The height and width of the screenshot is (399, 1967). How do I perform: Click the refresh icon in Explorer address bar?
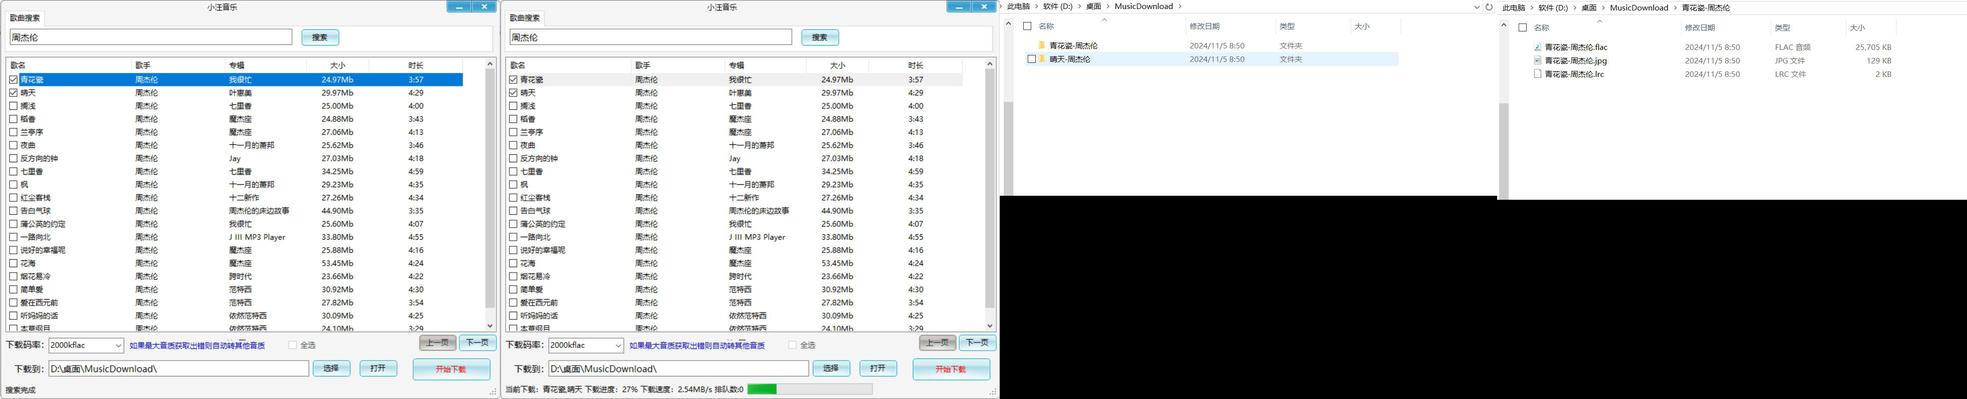(1489, 7)
